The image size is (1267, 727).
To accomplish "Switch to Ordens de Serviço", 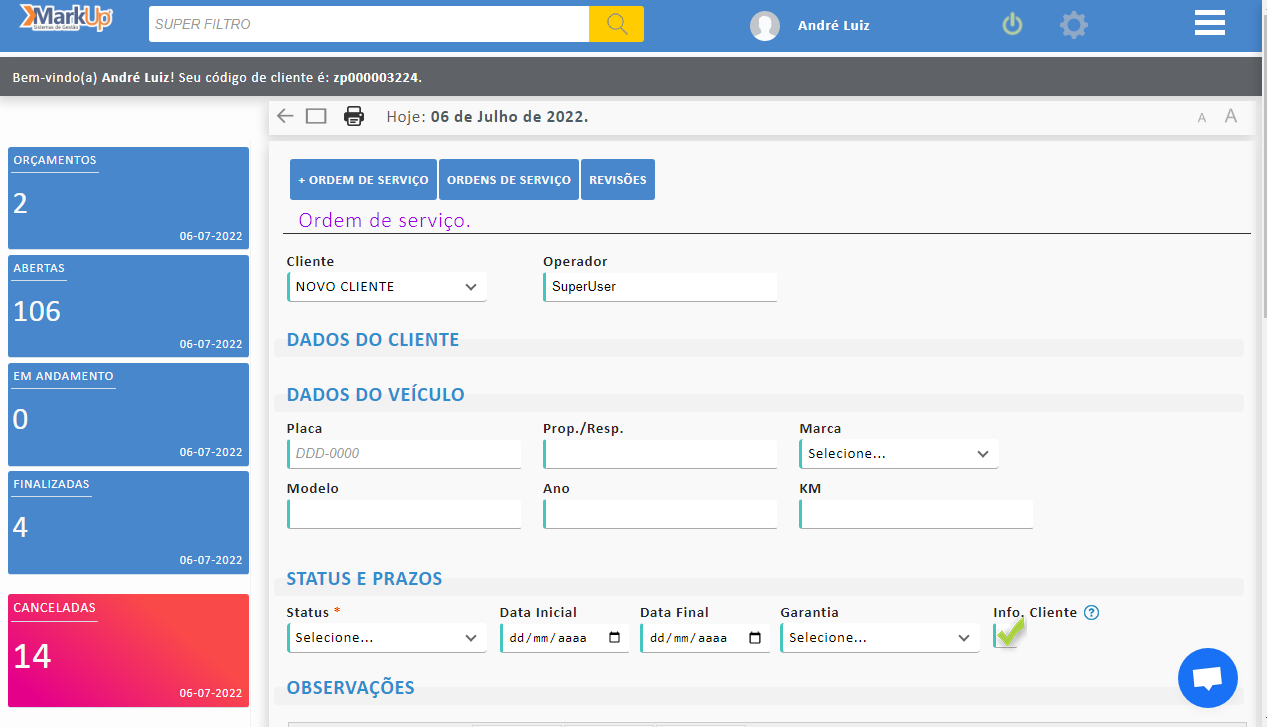I will [x=508, y=179].
